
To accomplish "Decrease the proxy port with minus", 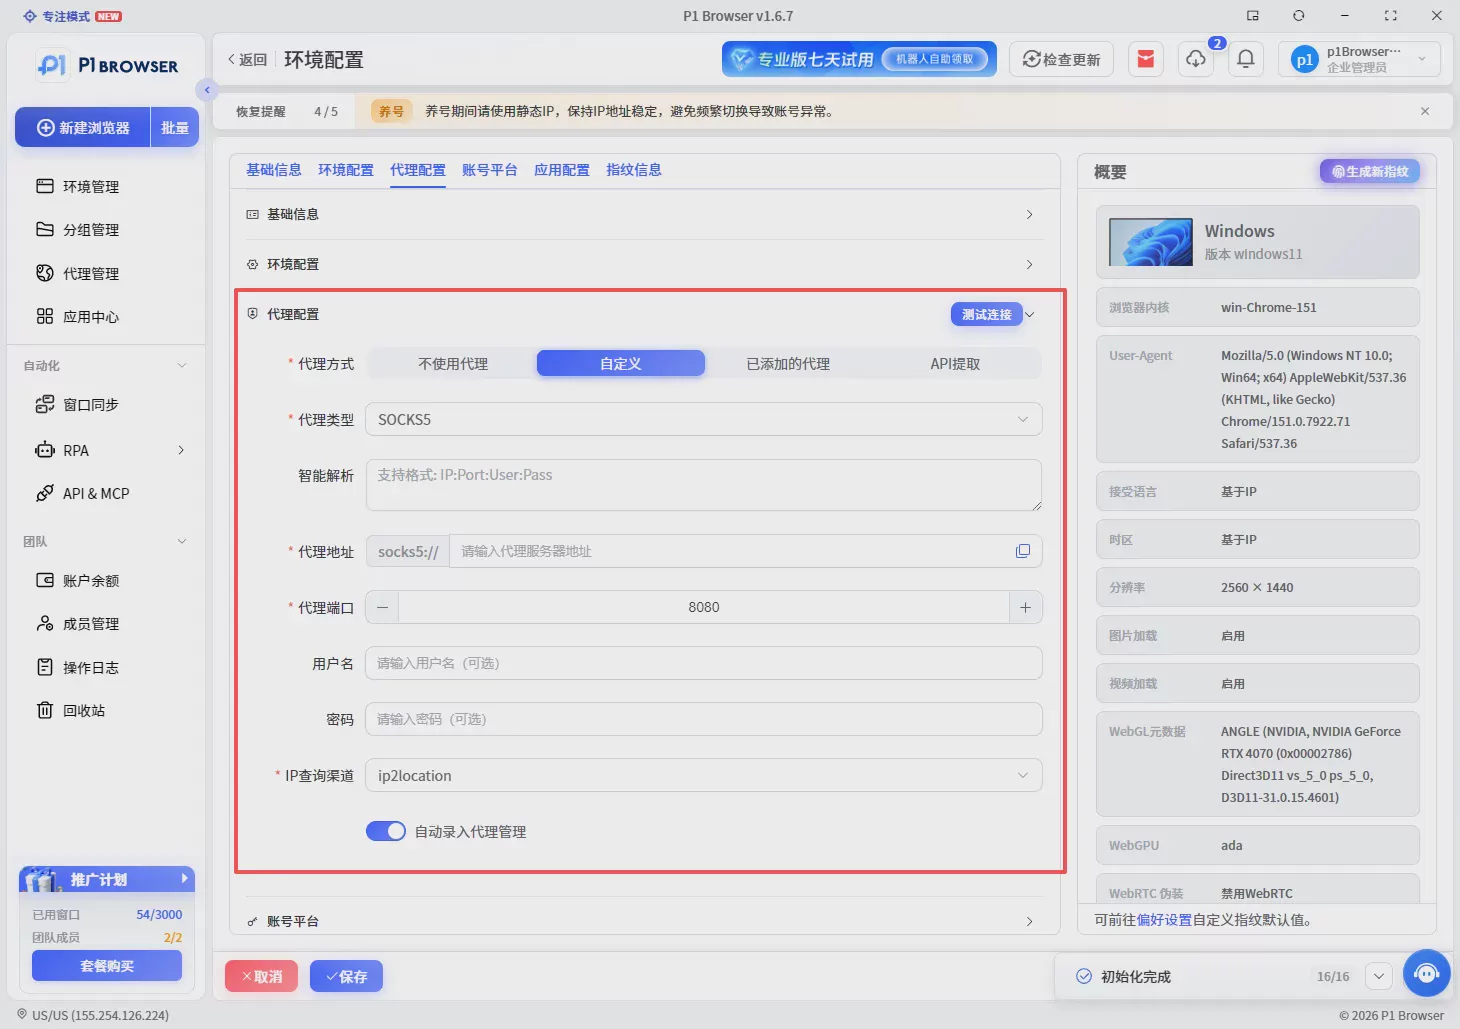I will coord(382,607).
